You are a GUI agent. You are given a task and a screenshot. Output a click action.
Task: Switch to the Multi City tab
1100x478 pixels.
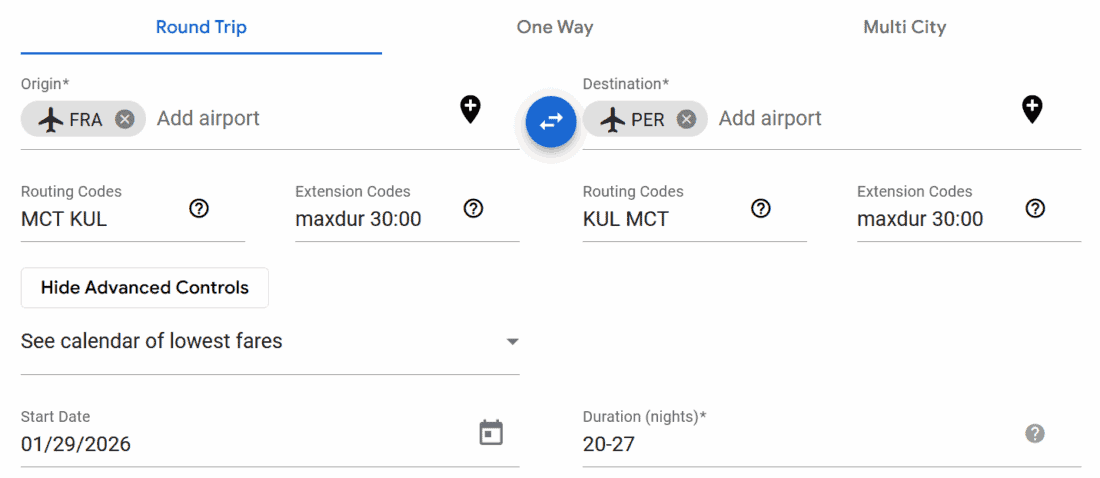904,27
